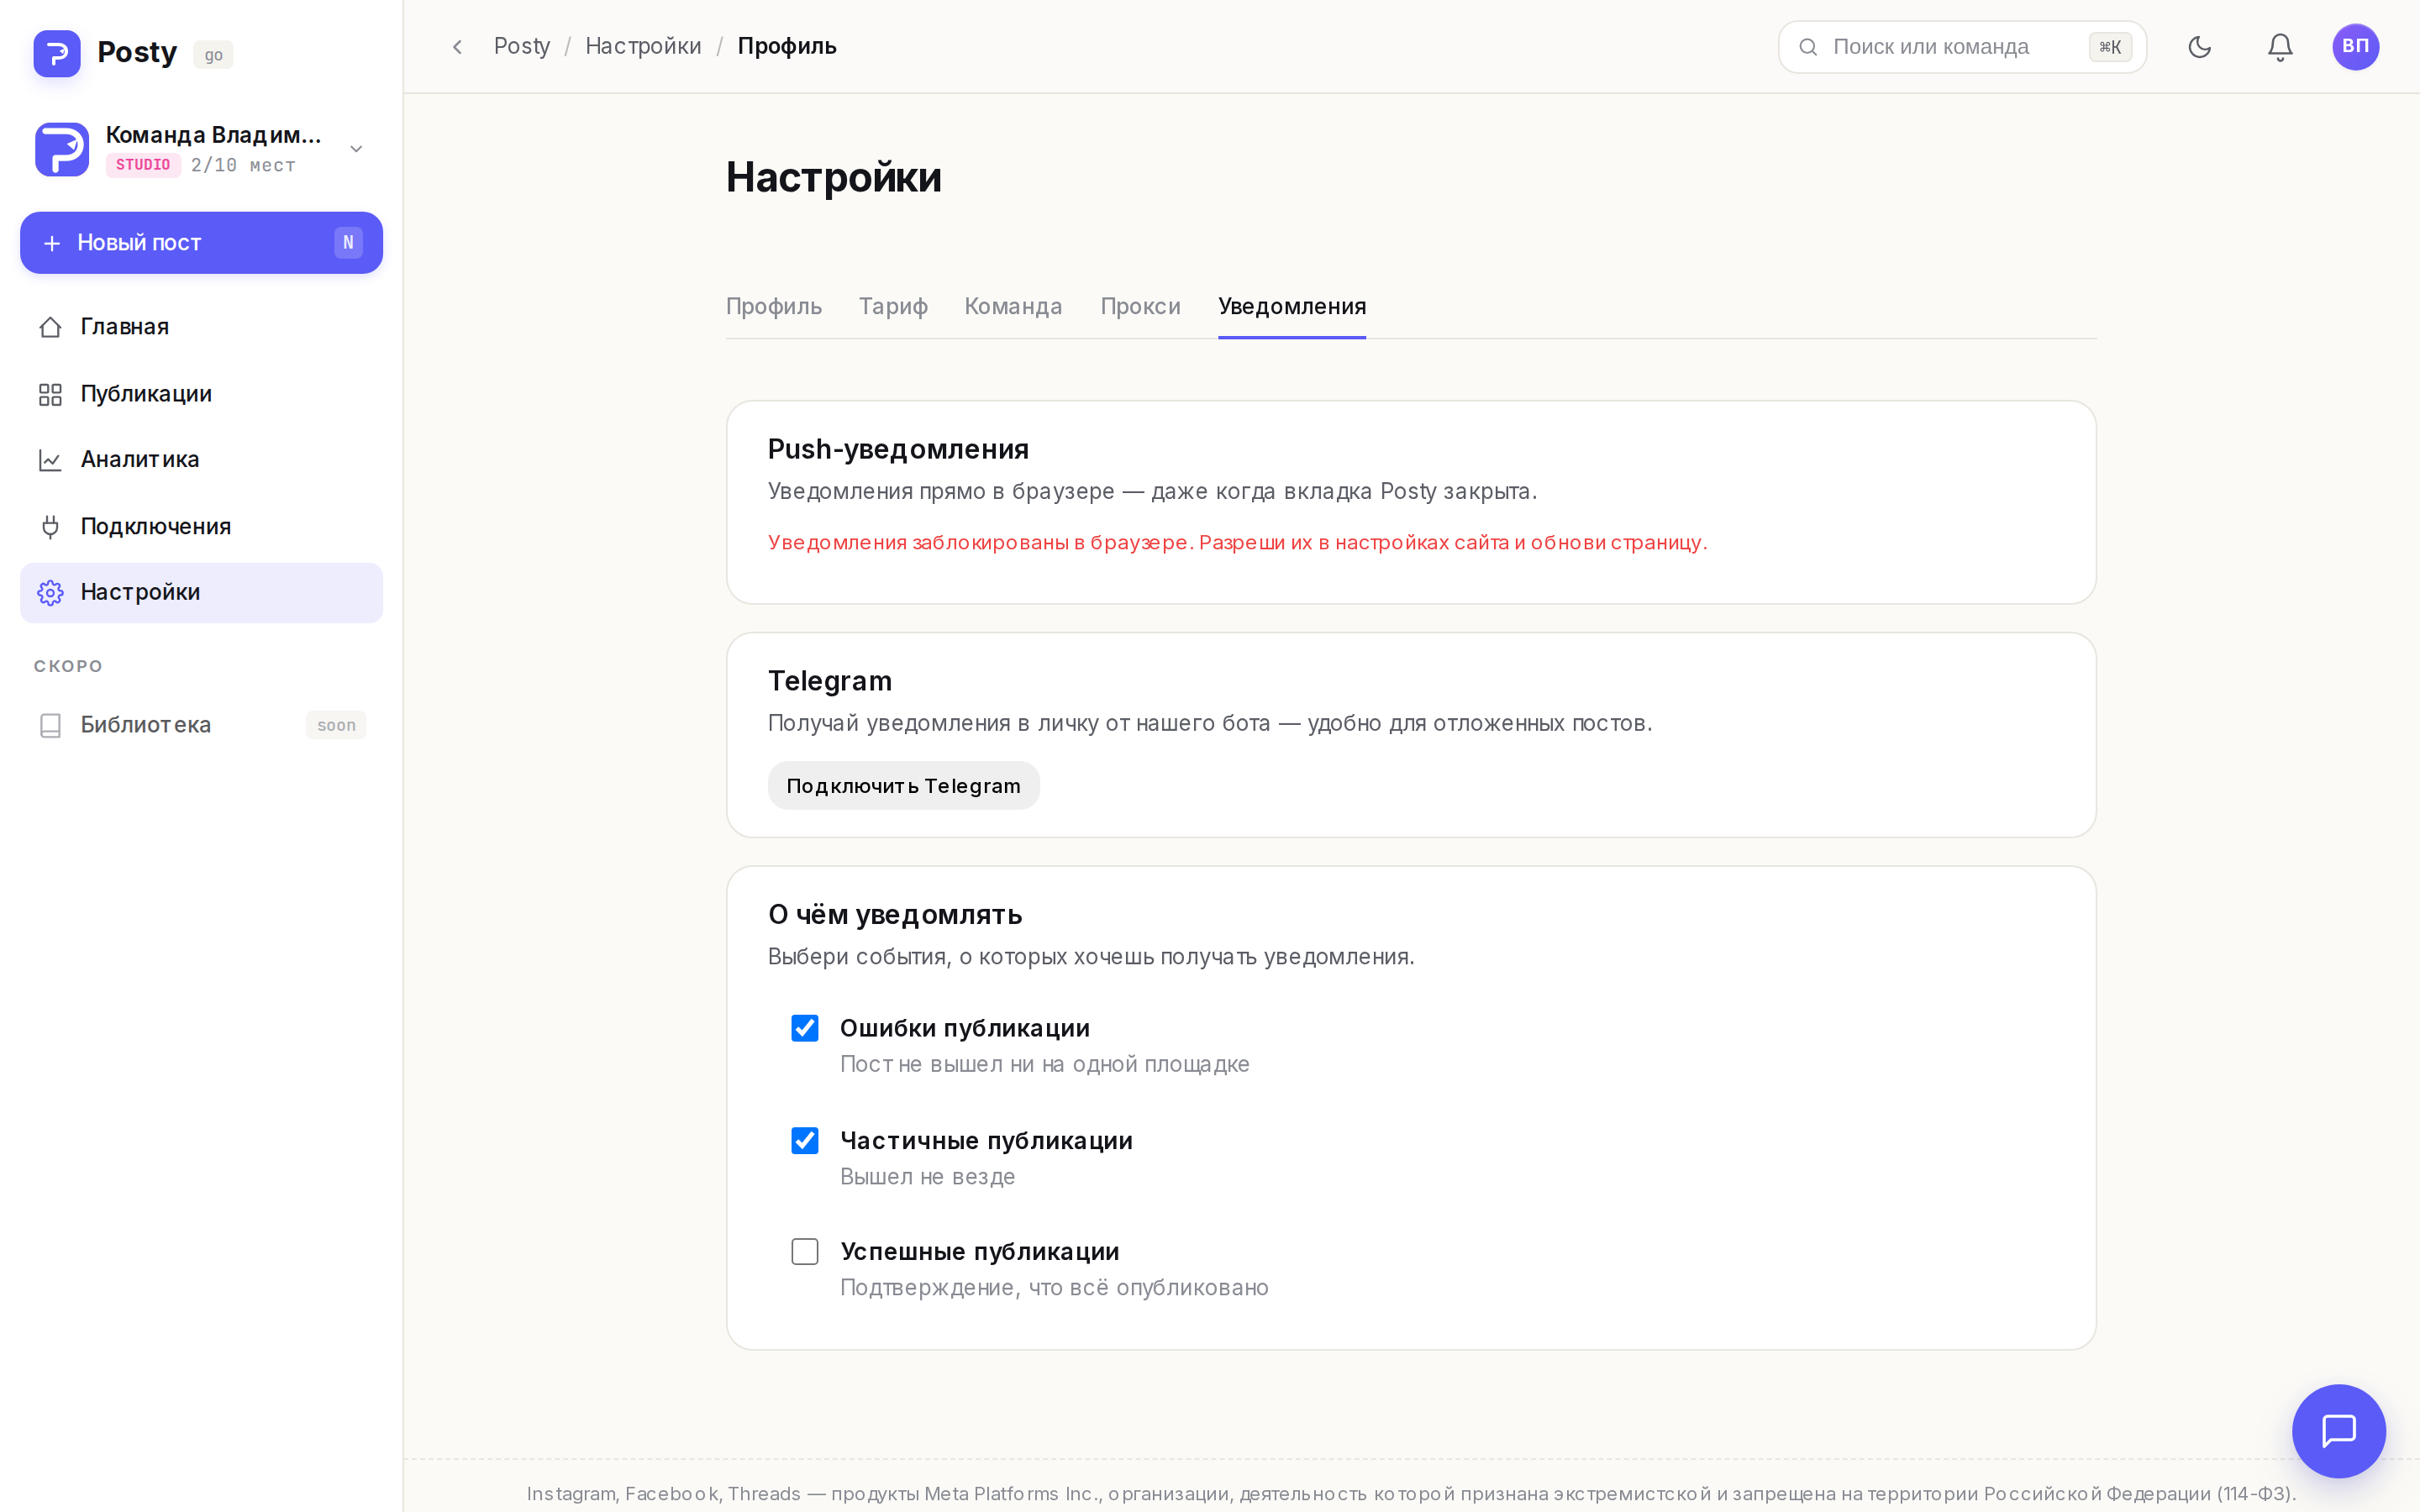
Task: Click the Posty logo icon in sidebar
Action: coord(57,53)
